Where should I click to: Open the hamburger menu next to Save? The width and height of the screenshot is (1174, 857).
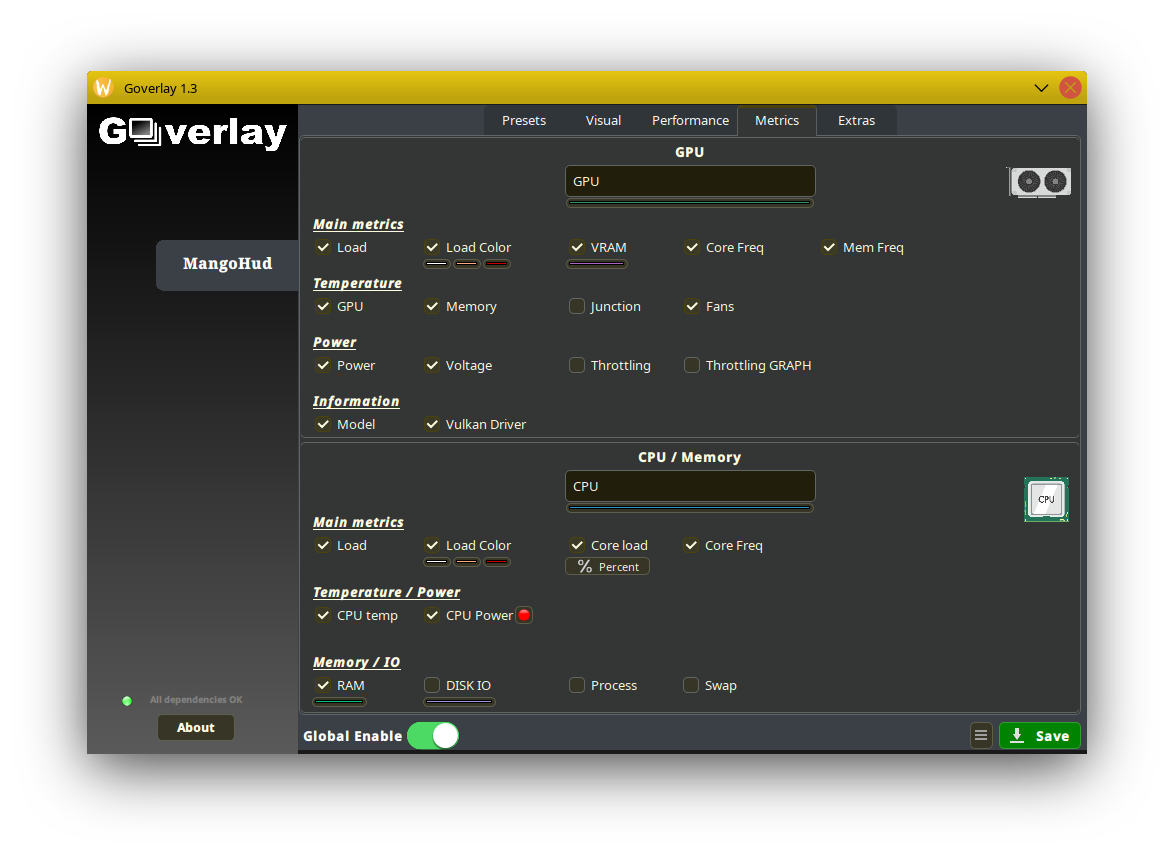[x=981, y=736]
